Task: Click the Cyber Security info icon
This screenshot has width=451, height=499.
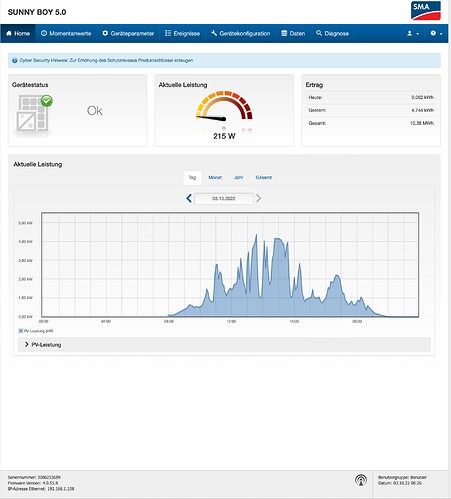Action: click(x=15, y=60)
